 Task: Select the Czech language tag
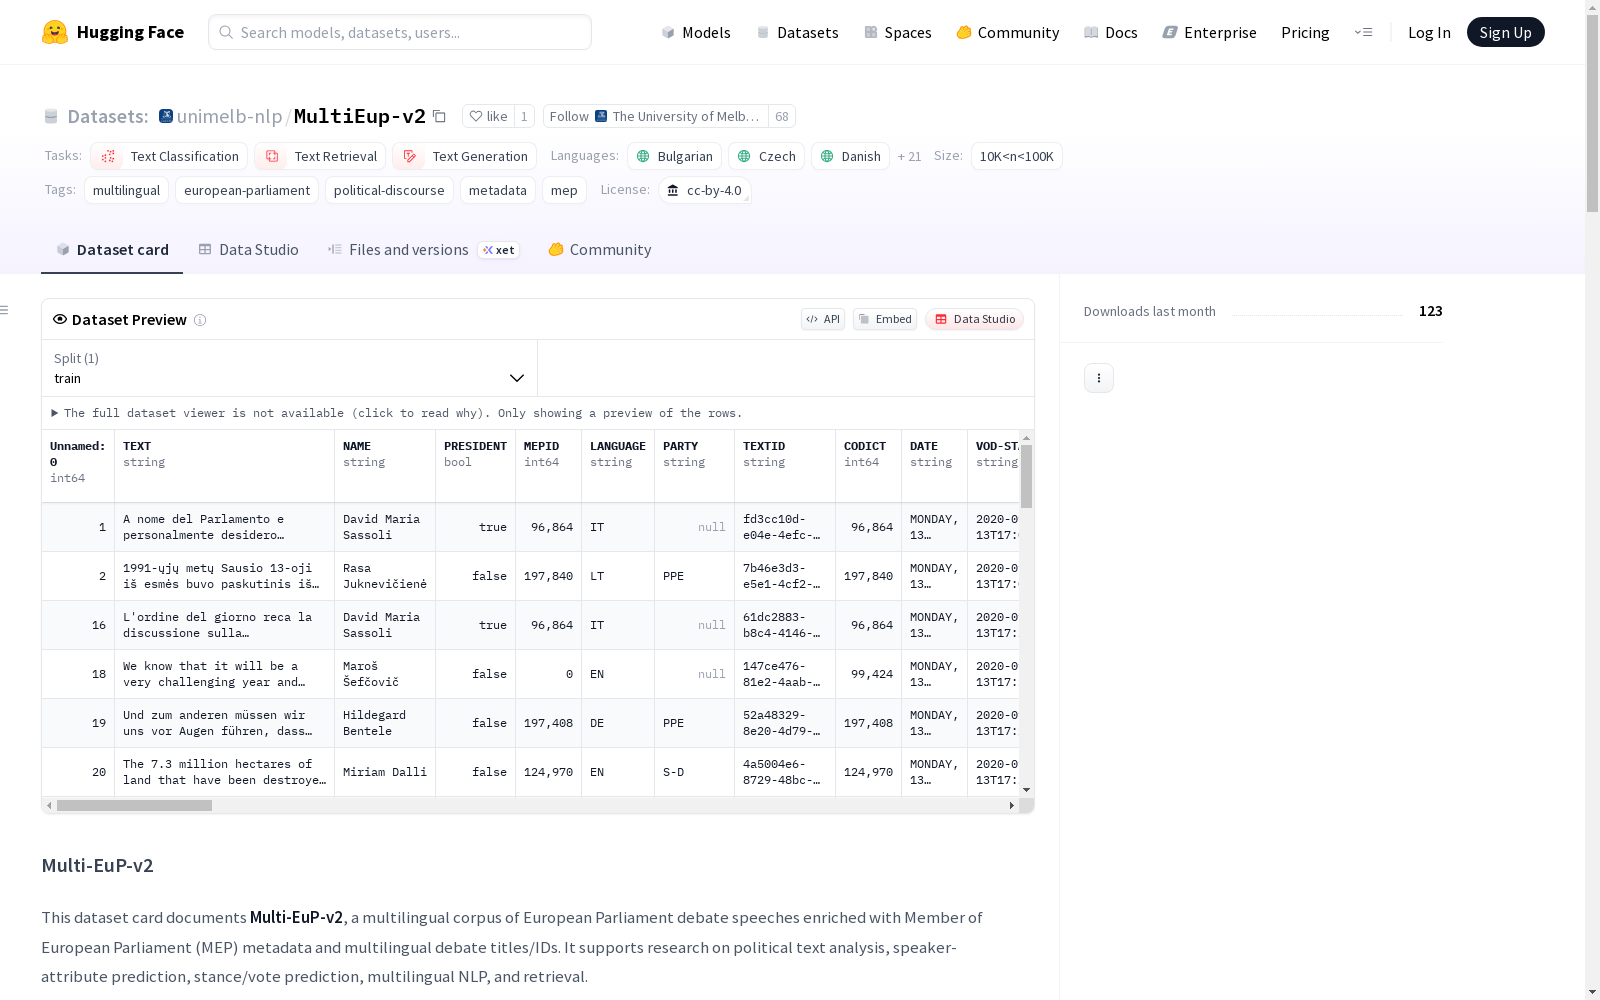coord(766,156)
